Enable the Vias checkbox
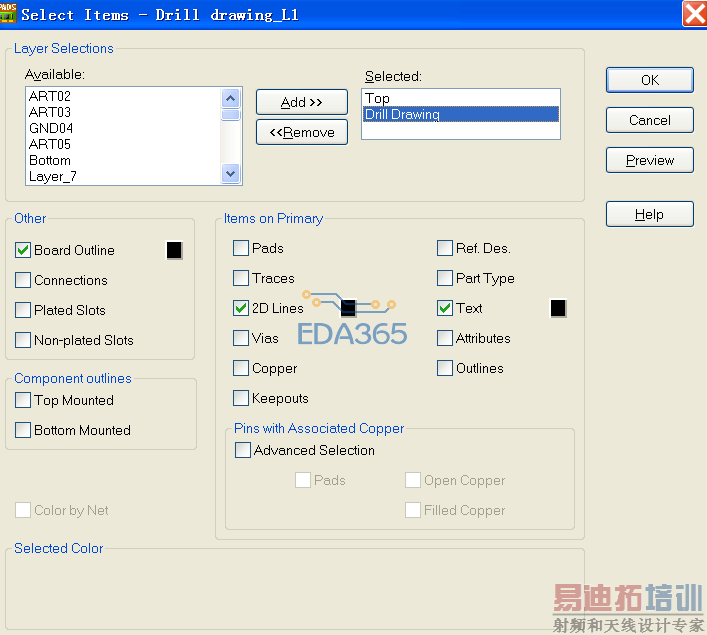 click(x=241, y=338)
